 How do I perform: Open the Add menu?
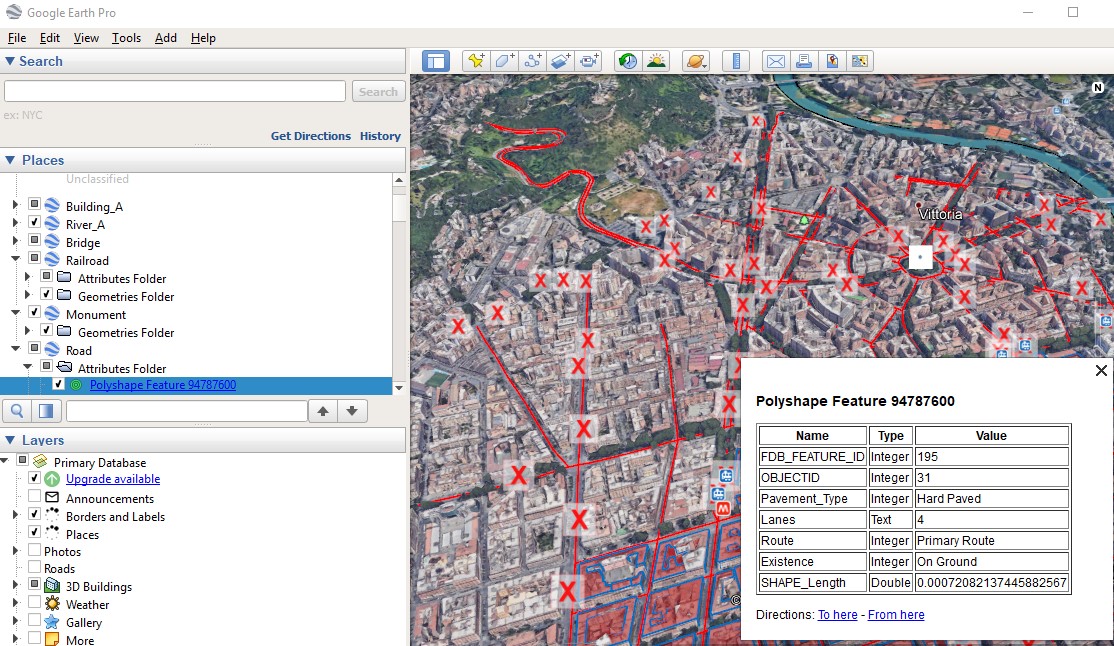pyautogui.click(x=166, y=38)
